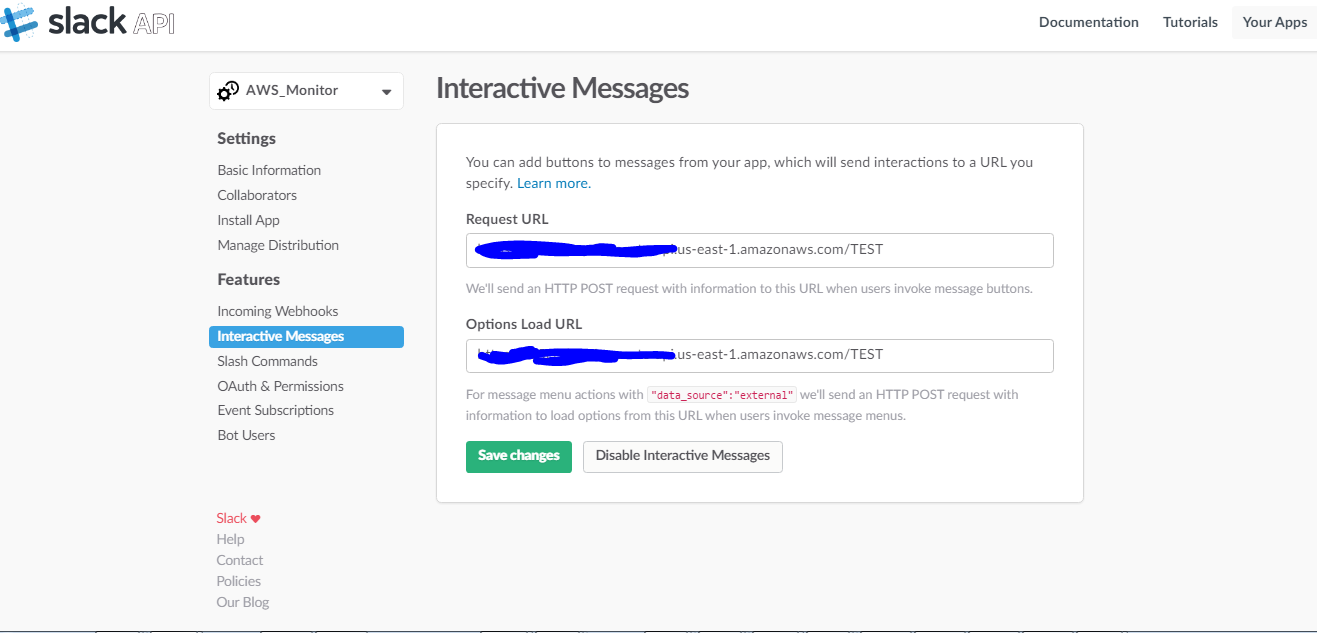This screenshot has height=633, width=1317.
Task: Click the Slack API logo
Action: click(x=88, y=22)
